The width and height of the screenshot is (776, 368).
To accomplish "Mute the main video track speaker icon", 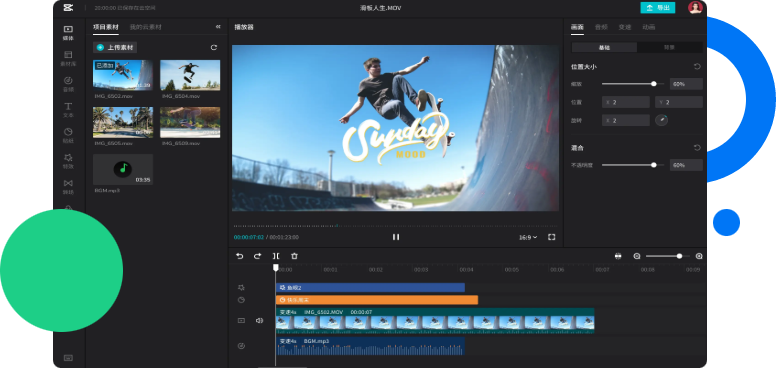I will (259, 321).
